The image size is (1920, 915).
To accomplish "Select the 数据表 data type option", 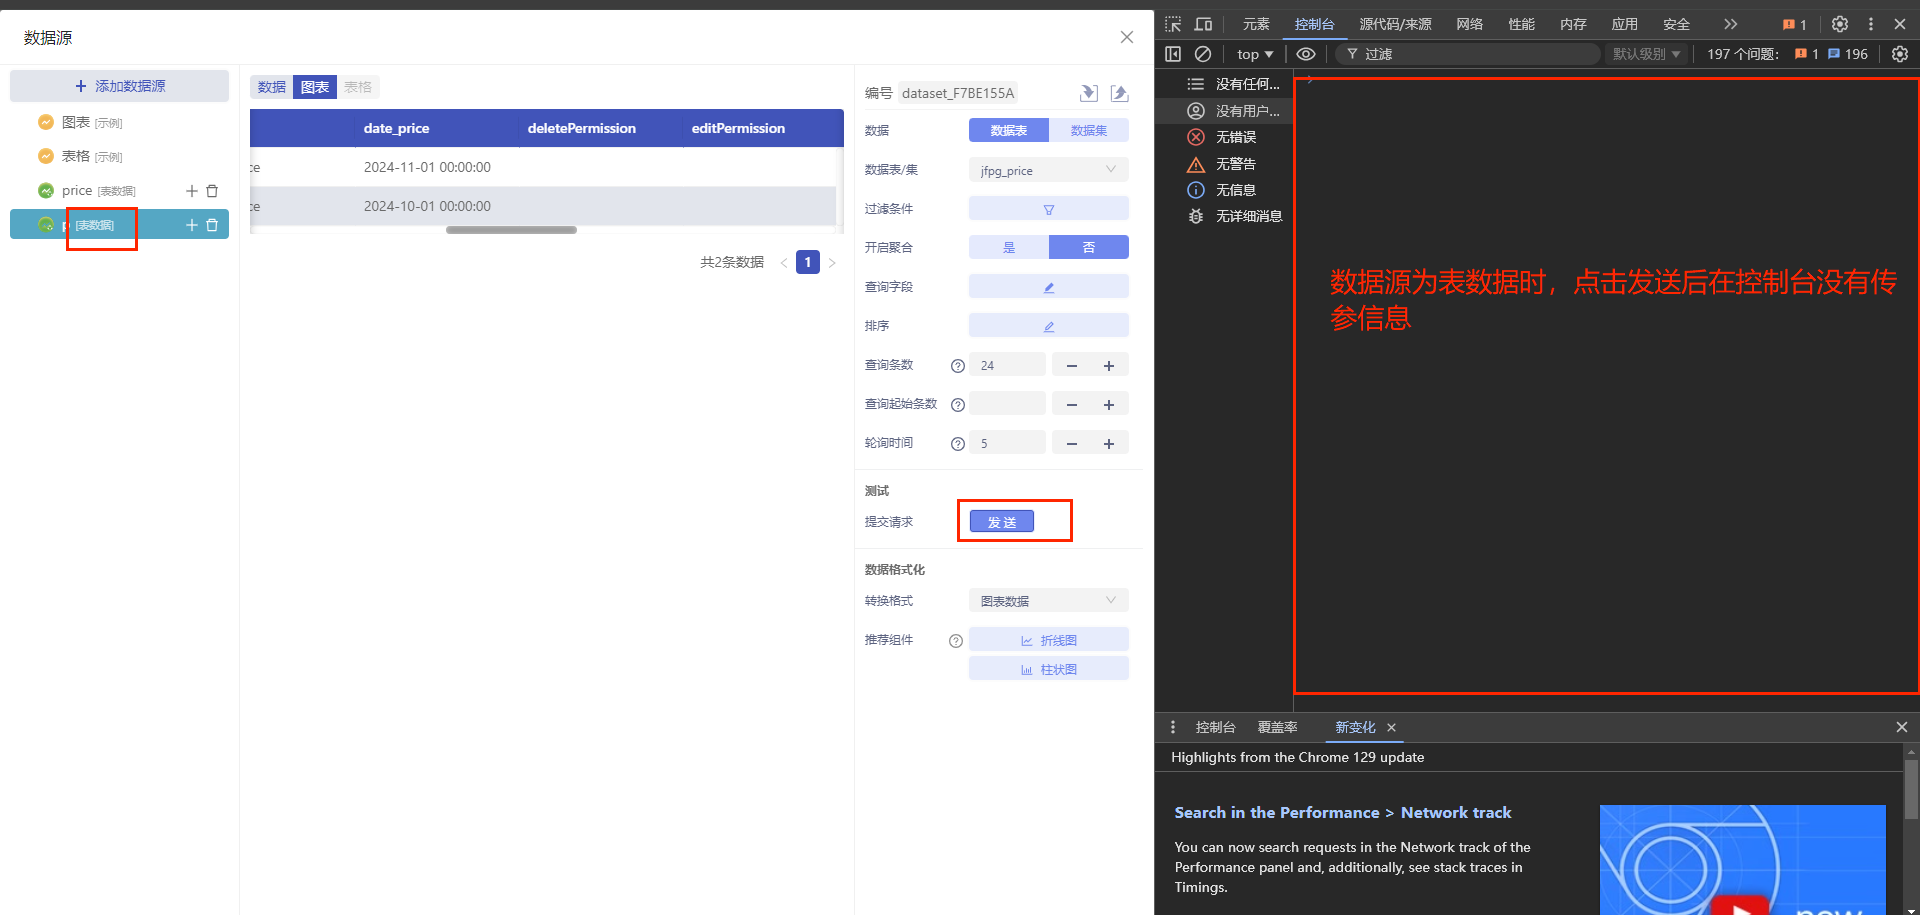I will (1009, 131).
